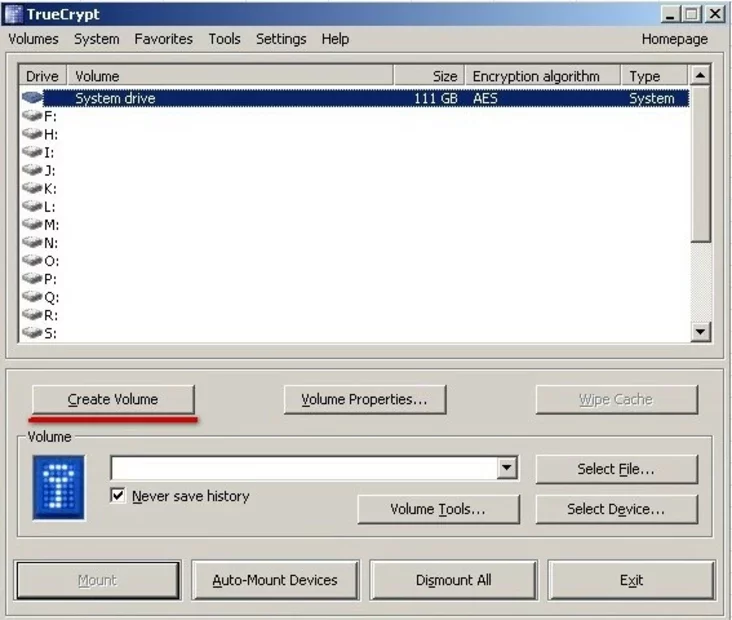Select the K: drive slot icon
The width and height of the screenshot is (732, 620).
(x=32, y=188)
